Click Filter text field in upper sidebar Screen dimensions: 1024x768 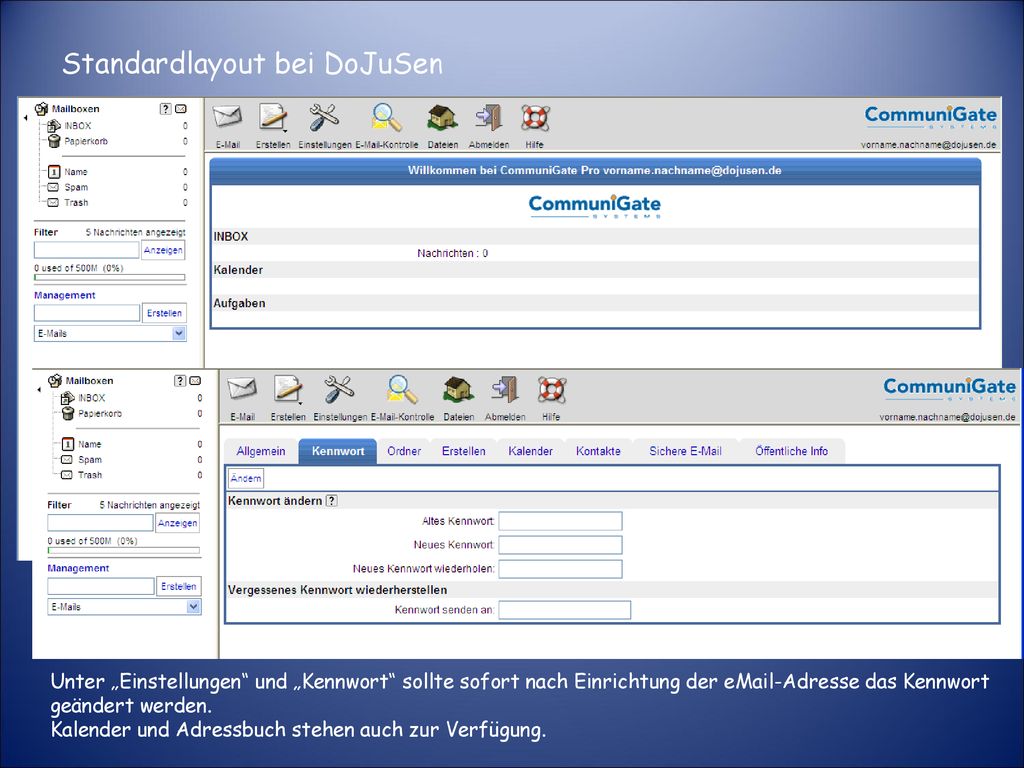(86, 250)
